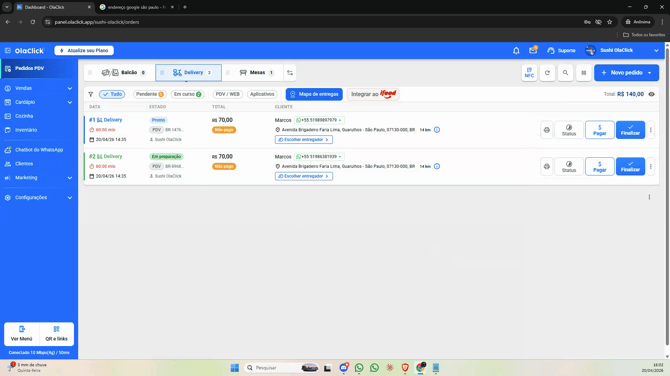Switch to grid view layout
This screenshot has width=670, height=376.
tap(584, 73)
